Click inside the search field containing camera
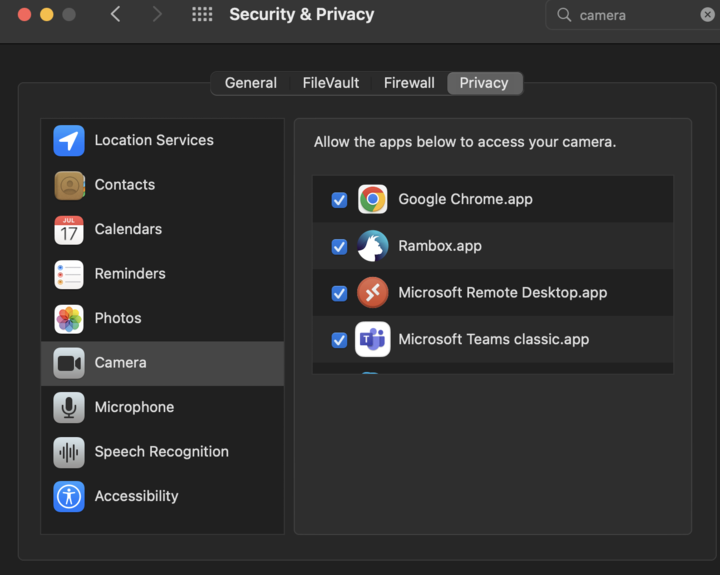 634,15
